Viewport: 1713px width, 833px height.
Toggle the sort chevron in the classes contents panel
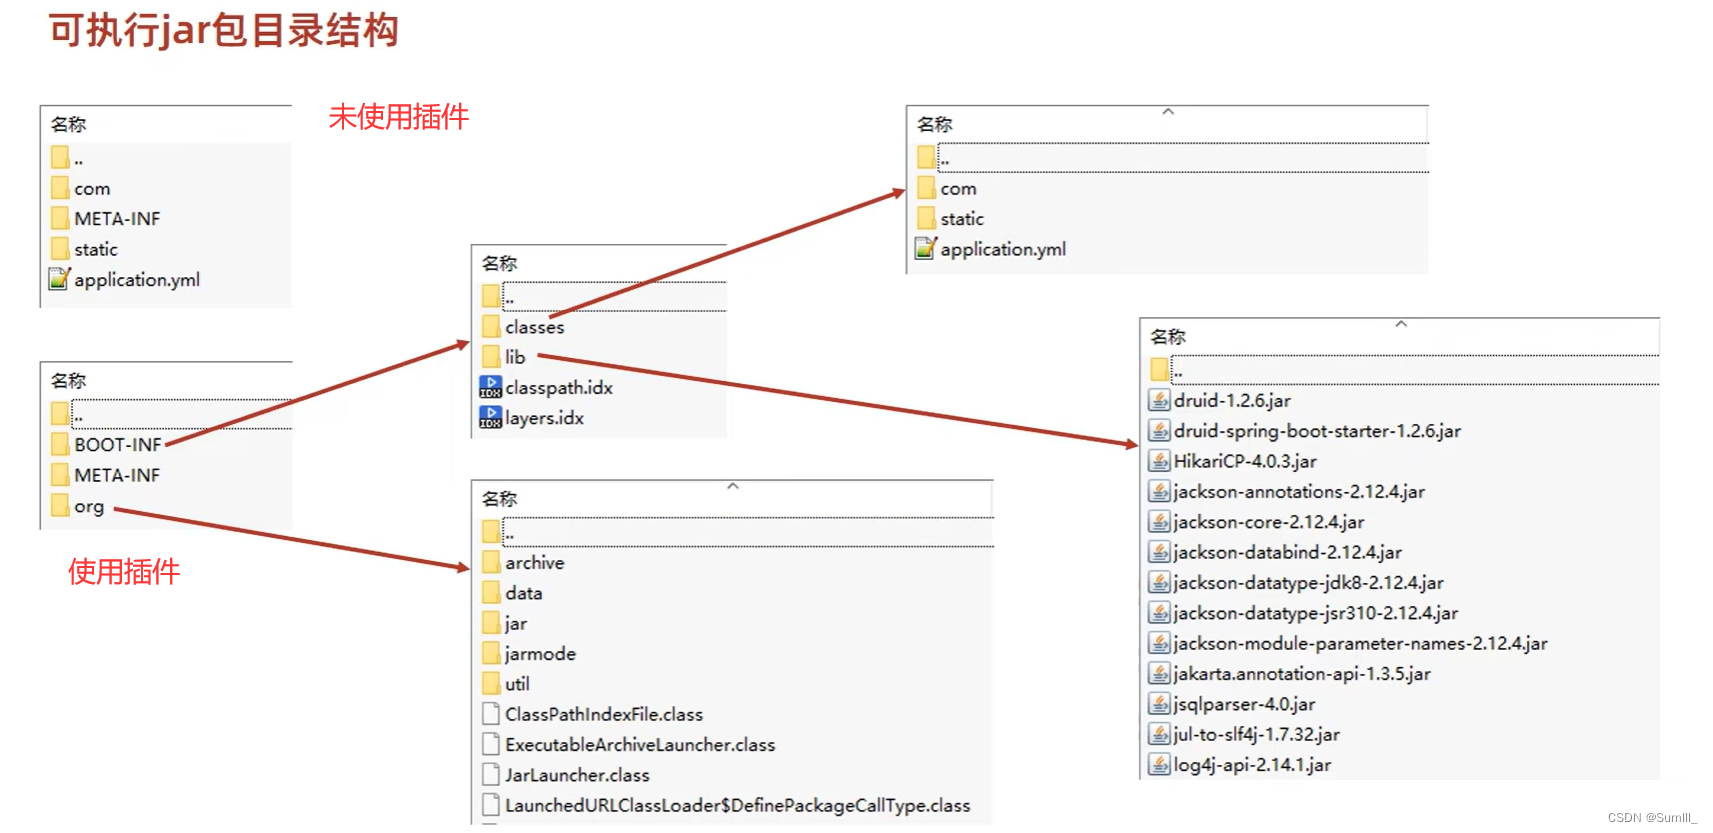click(1167, 112)
